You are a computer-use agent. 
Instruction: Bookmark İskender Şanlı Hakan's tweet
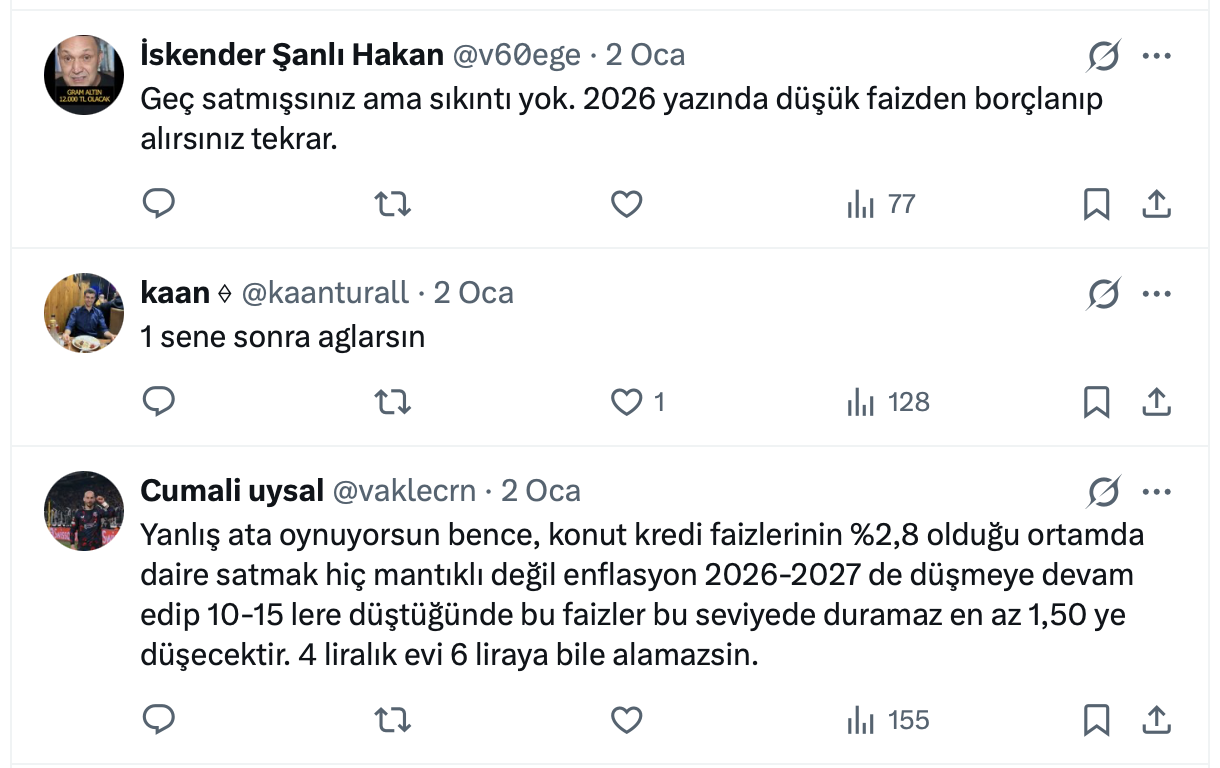pos(1097,204)
